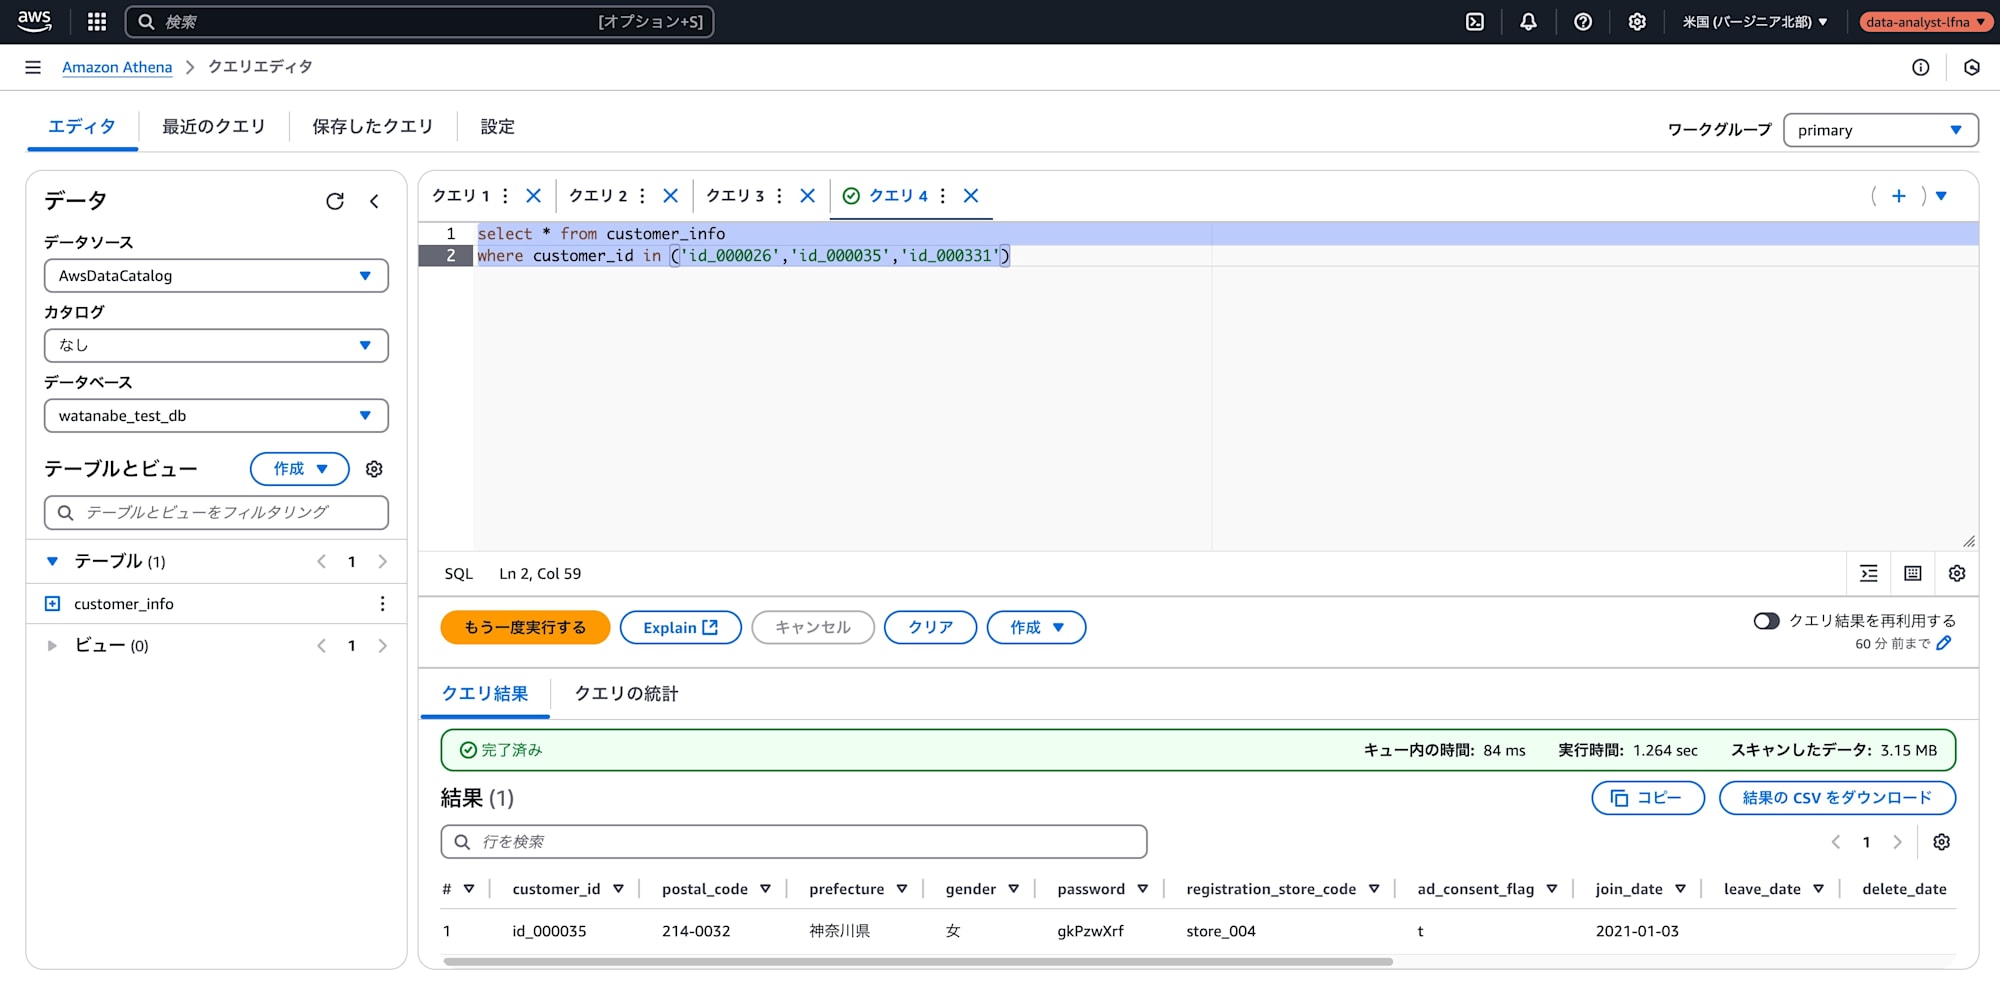
Task: Sort results by postal_code column
Action: [765, 889]
